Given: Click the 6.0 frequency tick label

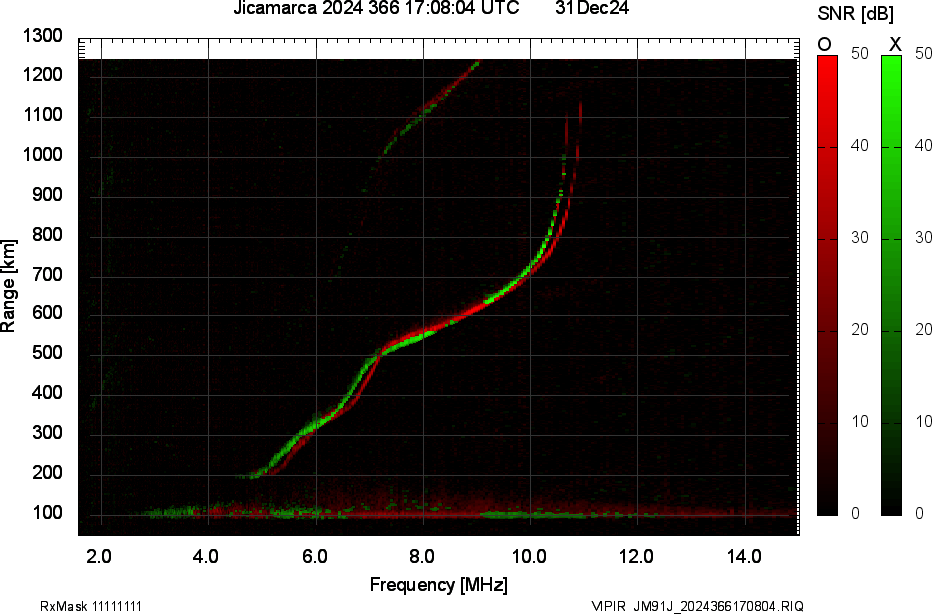Looking at the screenshot, I should (314, 556).
